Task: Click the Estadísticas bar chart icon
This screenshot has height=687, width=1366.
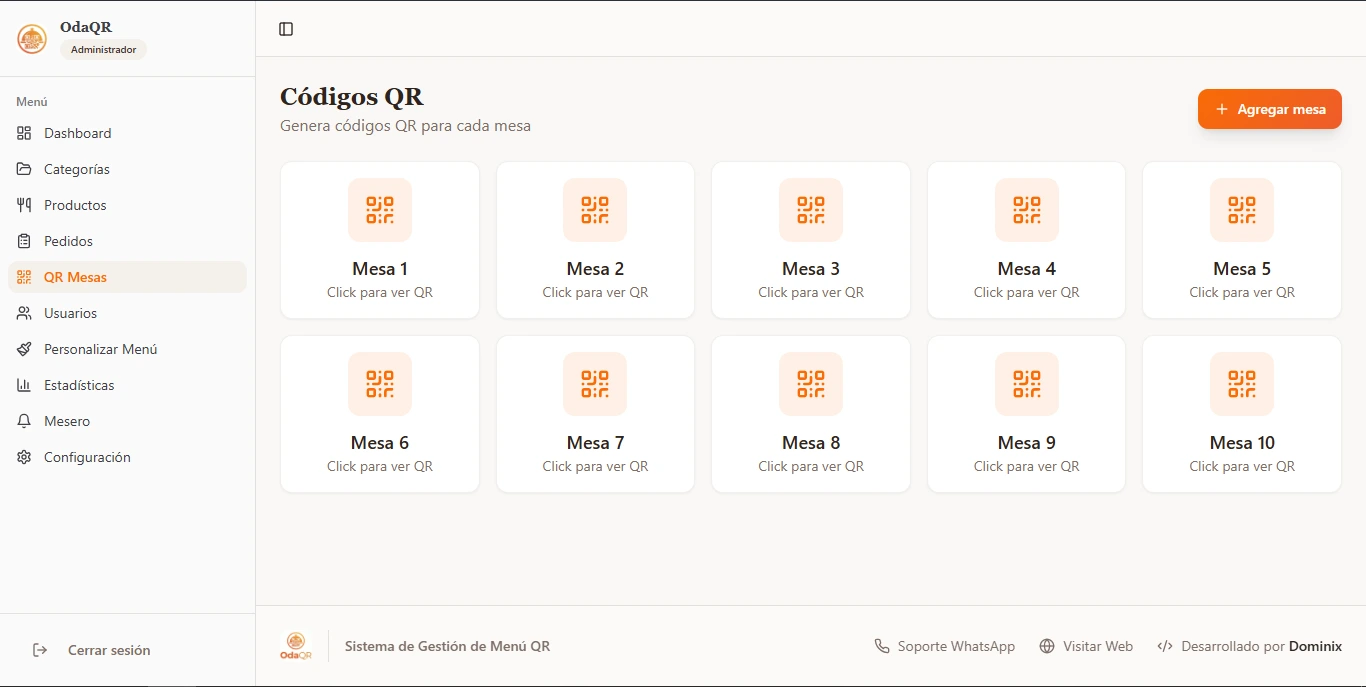Action: point(24,385)
